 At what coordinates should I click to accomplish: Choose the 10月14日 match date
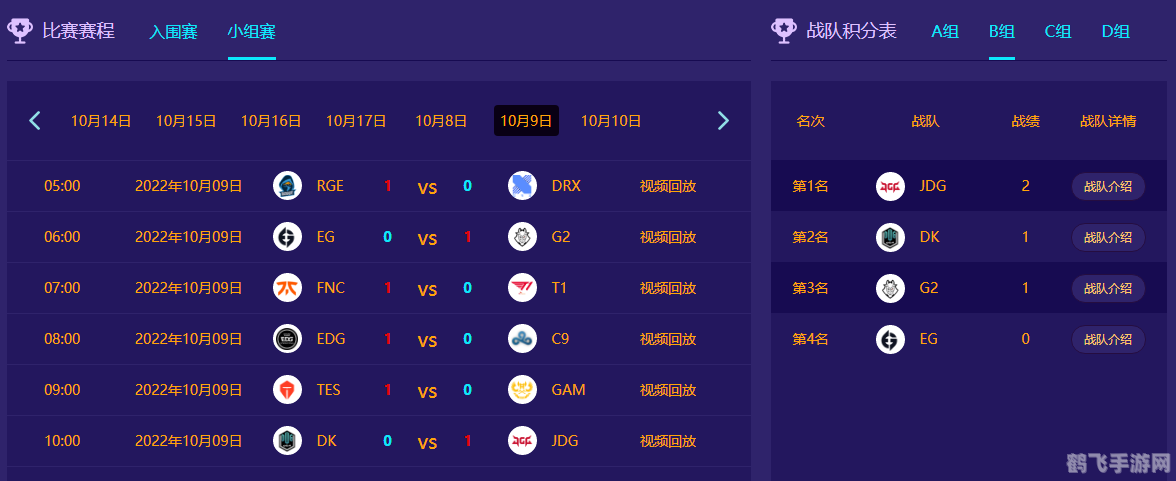(x=101, y=121)
